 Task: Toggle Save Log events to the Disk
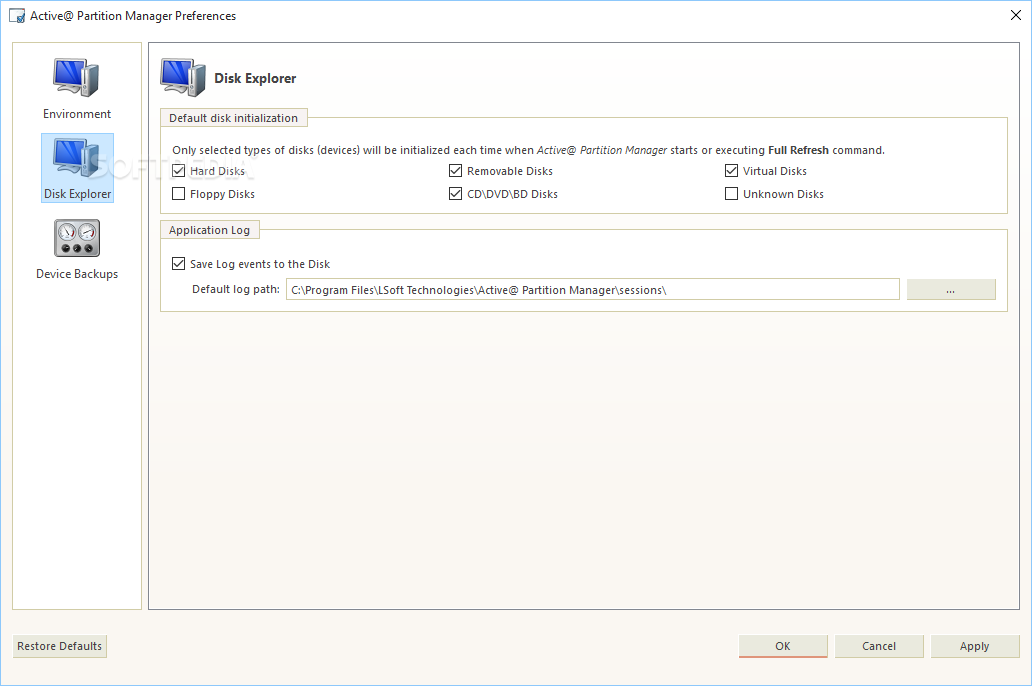[x=178, y=263]
